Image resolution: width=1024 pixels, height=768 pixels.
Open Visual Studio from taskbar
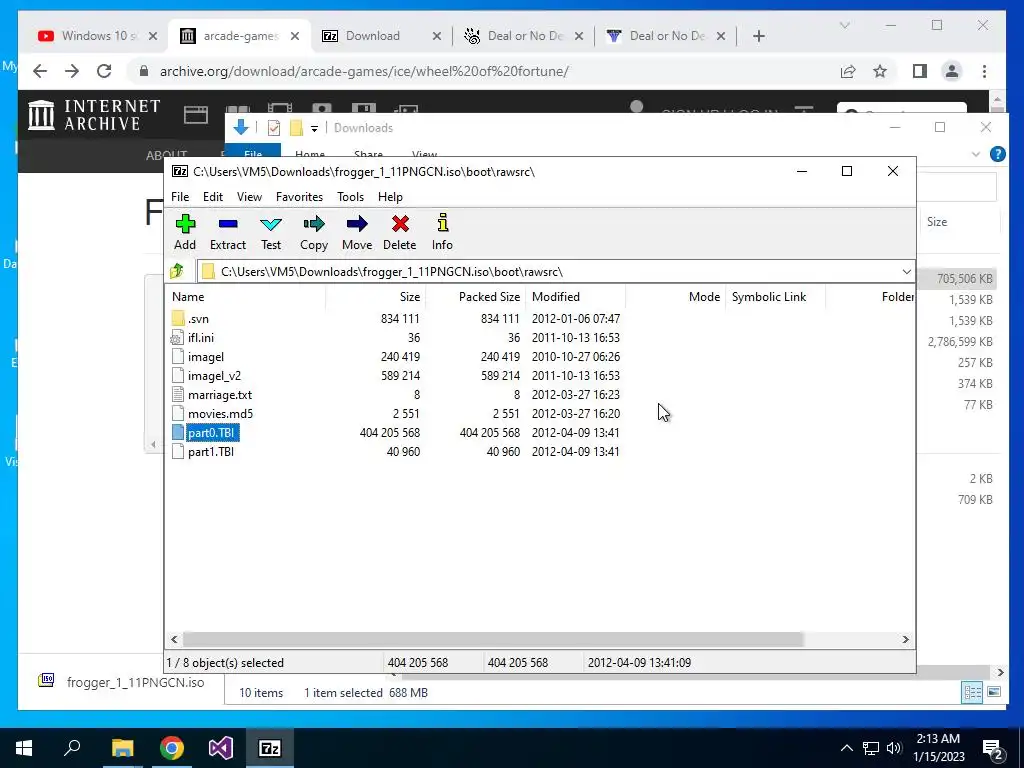tap(221, 748)
